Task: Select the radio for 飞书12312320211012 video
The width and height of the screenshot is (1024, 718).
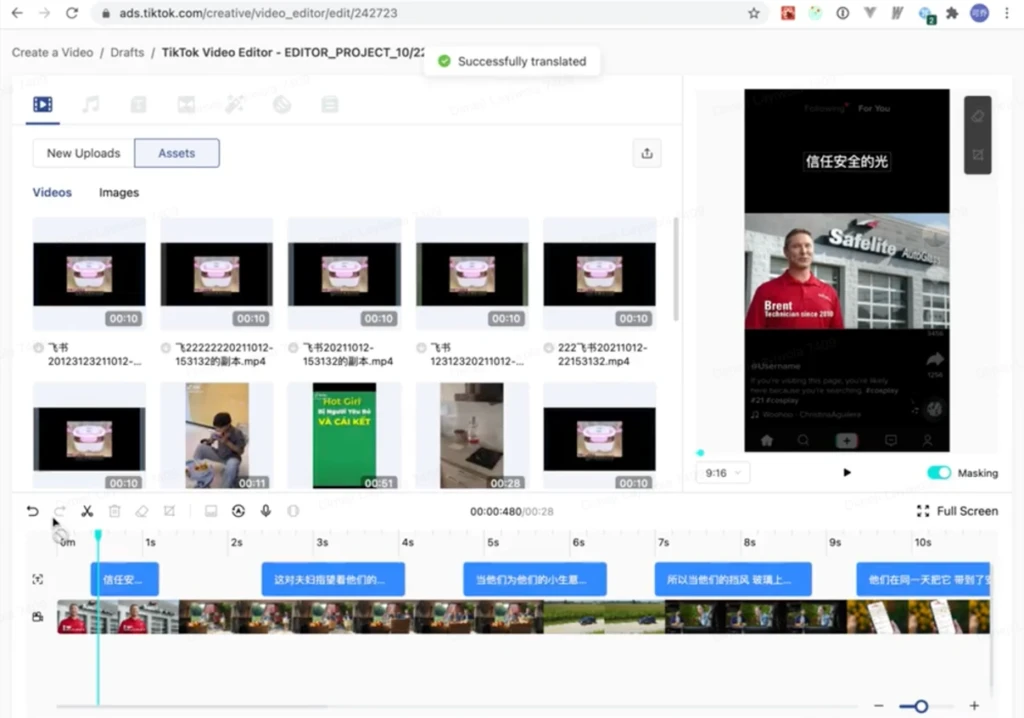Action: tap(421, 348)
